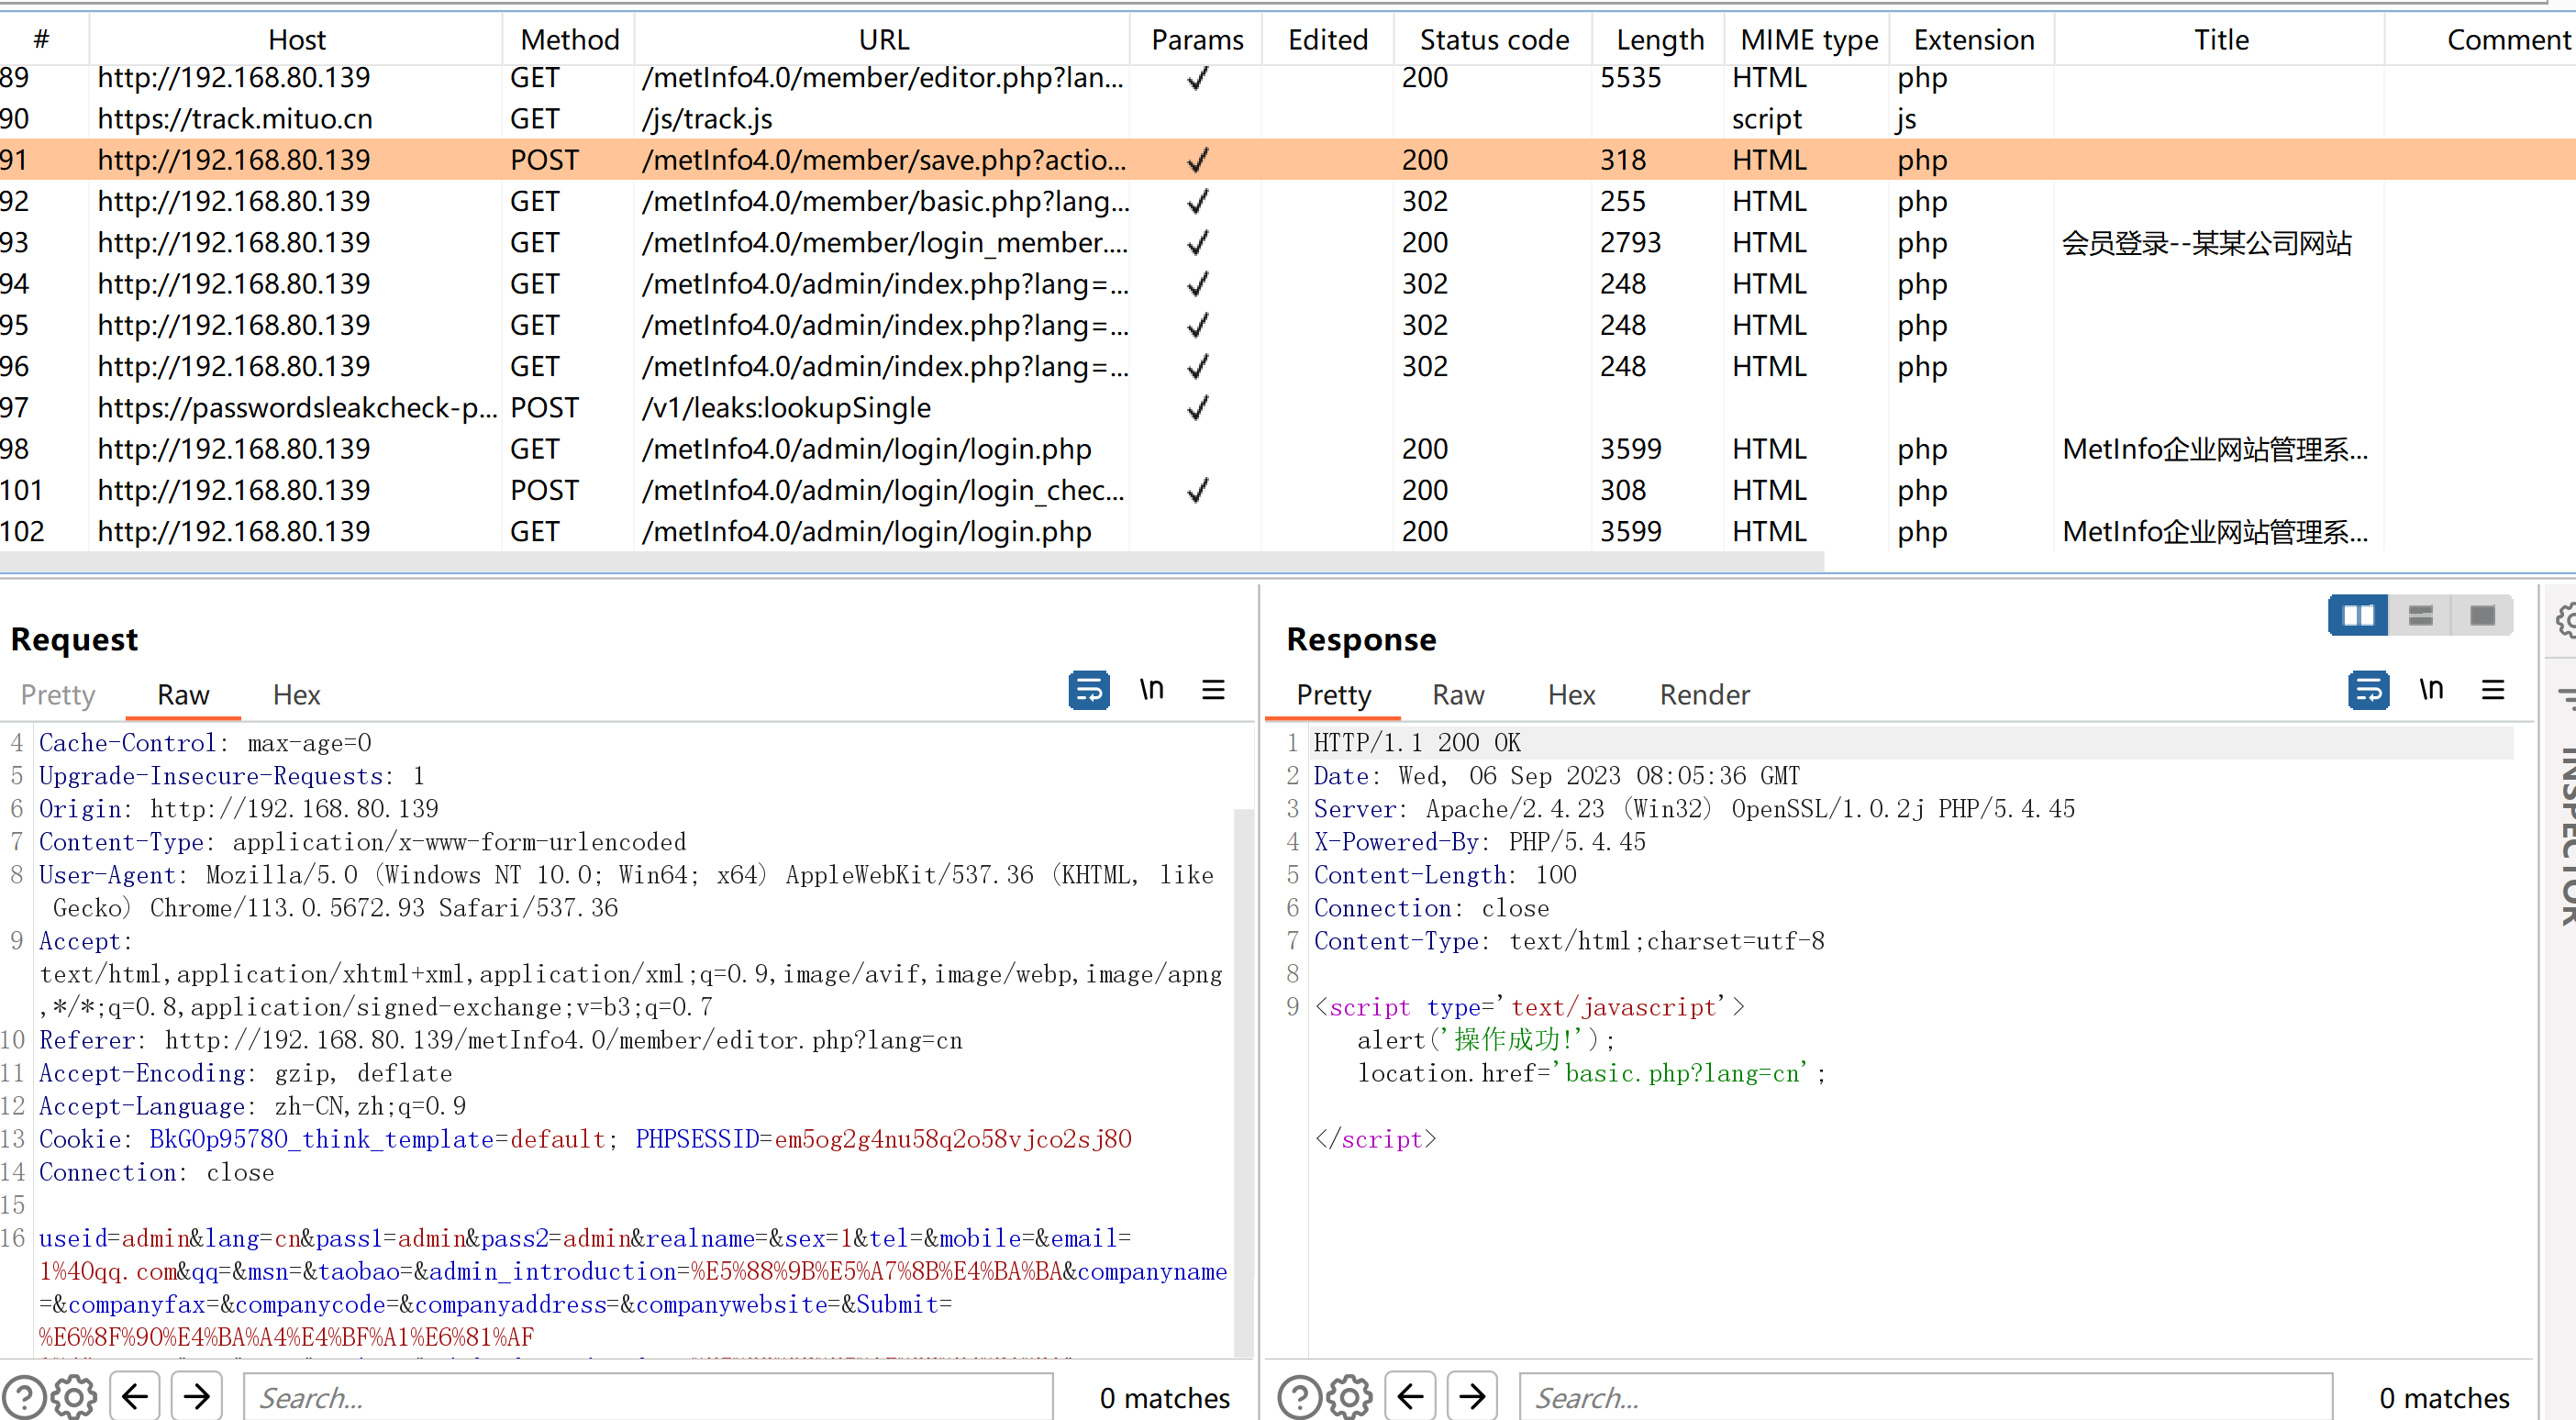This screenshot has width=2576, height=1420.
Task: Select top-bottom layout view icon
Action: click(2420, 615)
